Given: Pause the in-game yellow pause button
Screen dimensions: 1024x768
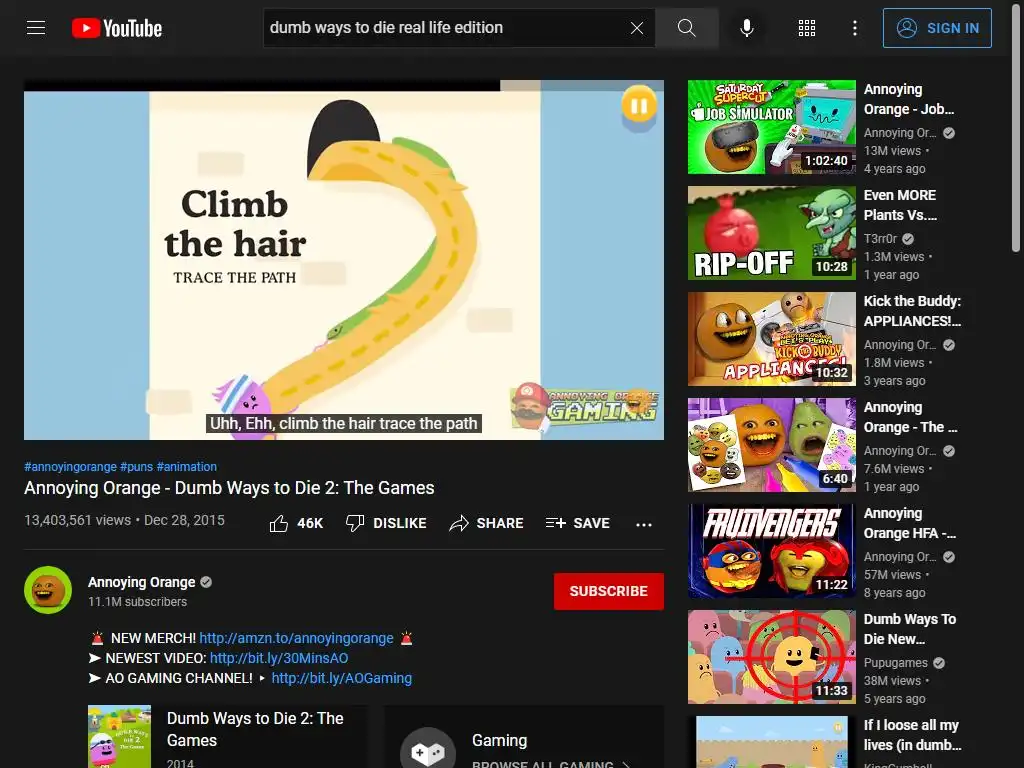Looking at the screenshot, I should pos(639,105).
